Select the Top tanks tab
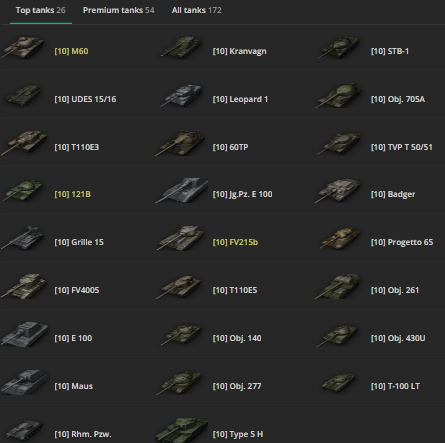Screen dimensions: 445x443 (41, 10)
